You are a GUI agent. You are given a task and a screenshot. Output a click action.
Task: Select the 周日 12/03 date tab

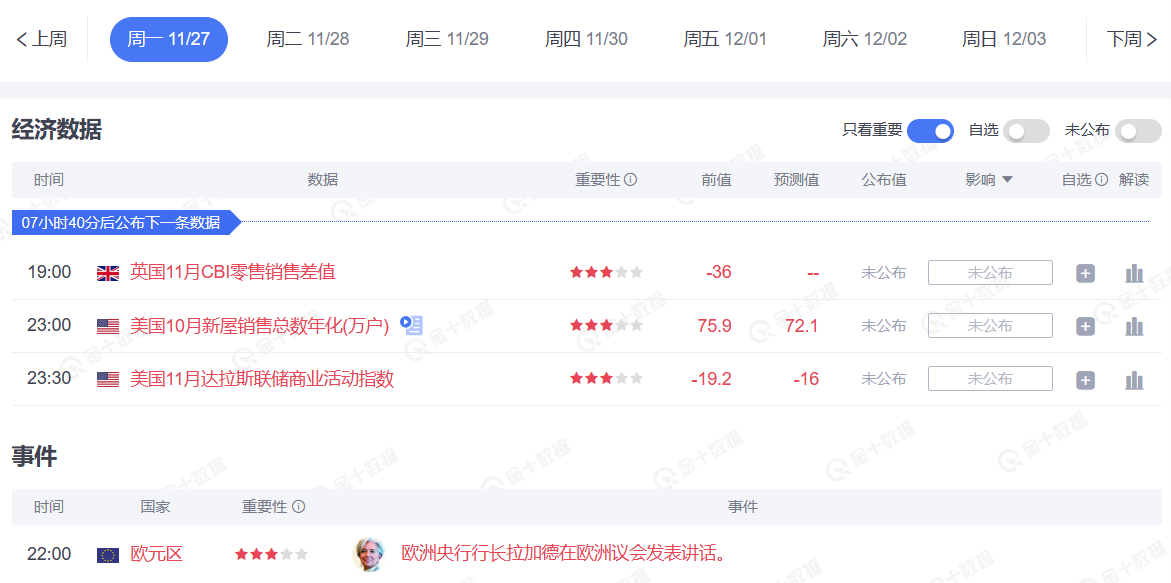(x=1003, y=39)
